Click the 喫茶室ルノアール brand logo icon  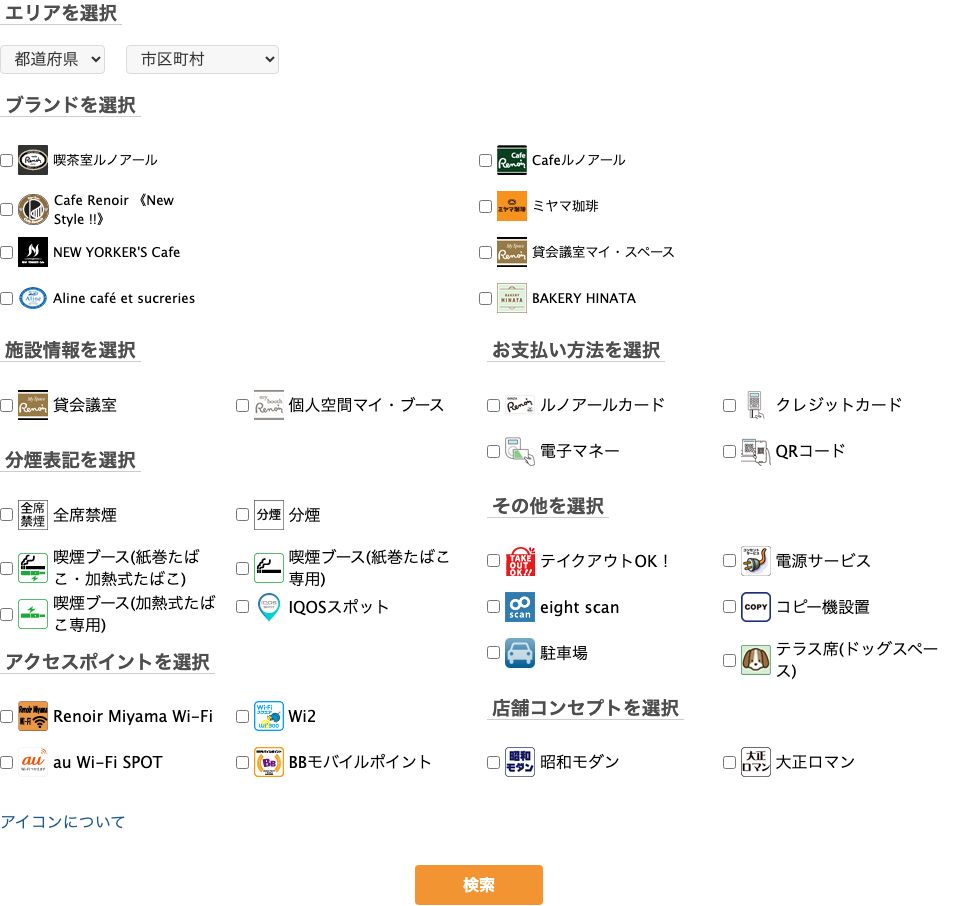(x=33, y=160)
